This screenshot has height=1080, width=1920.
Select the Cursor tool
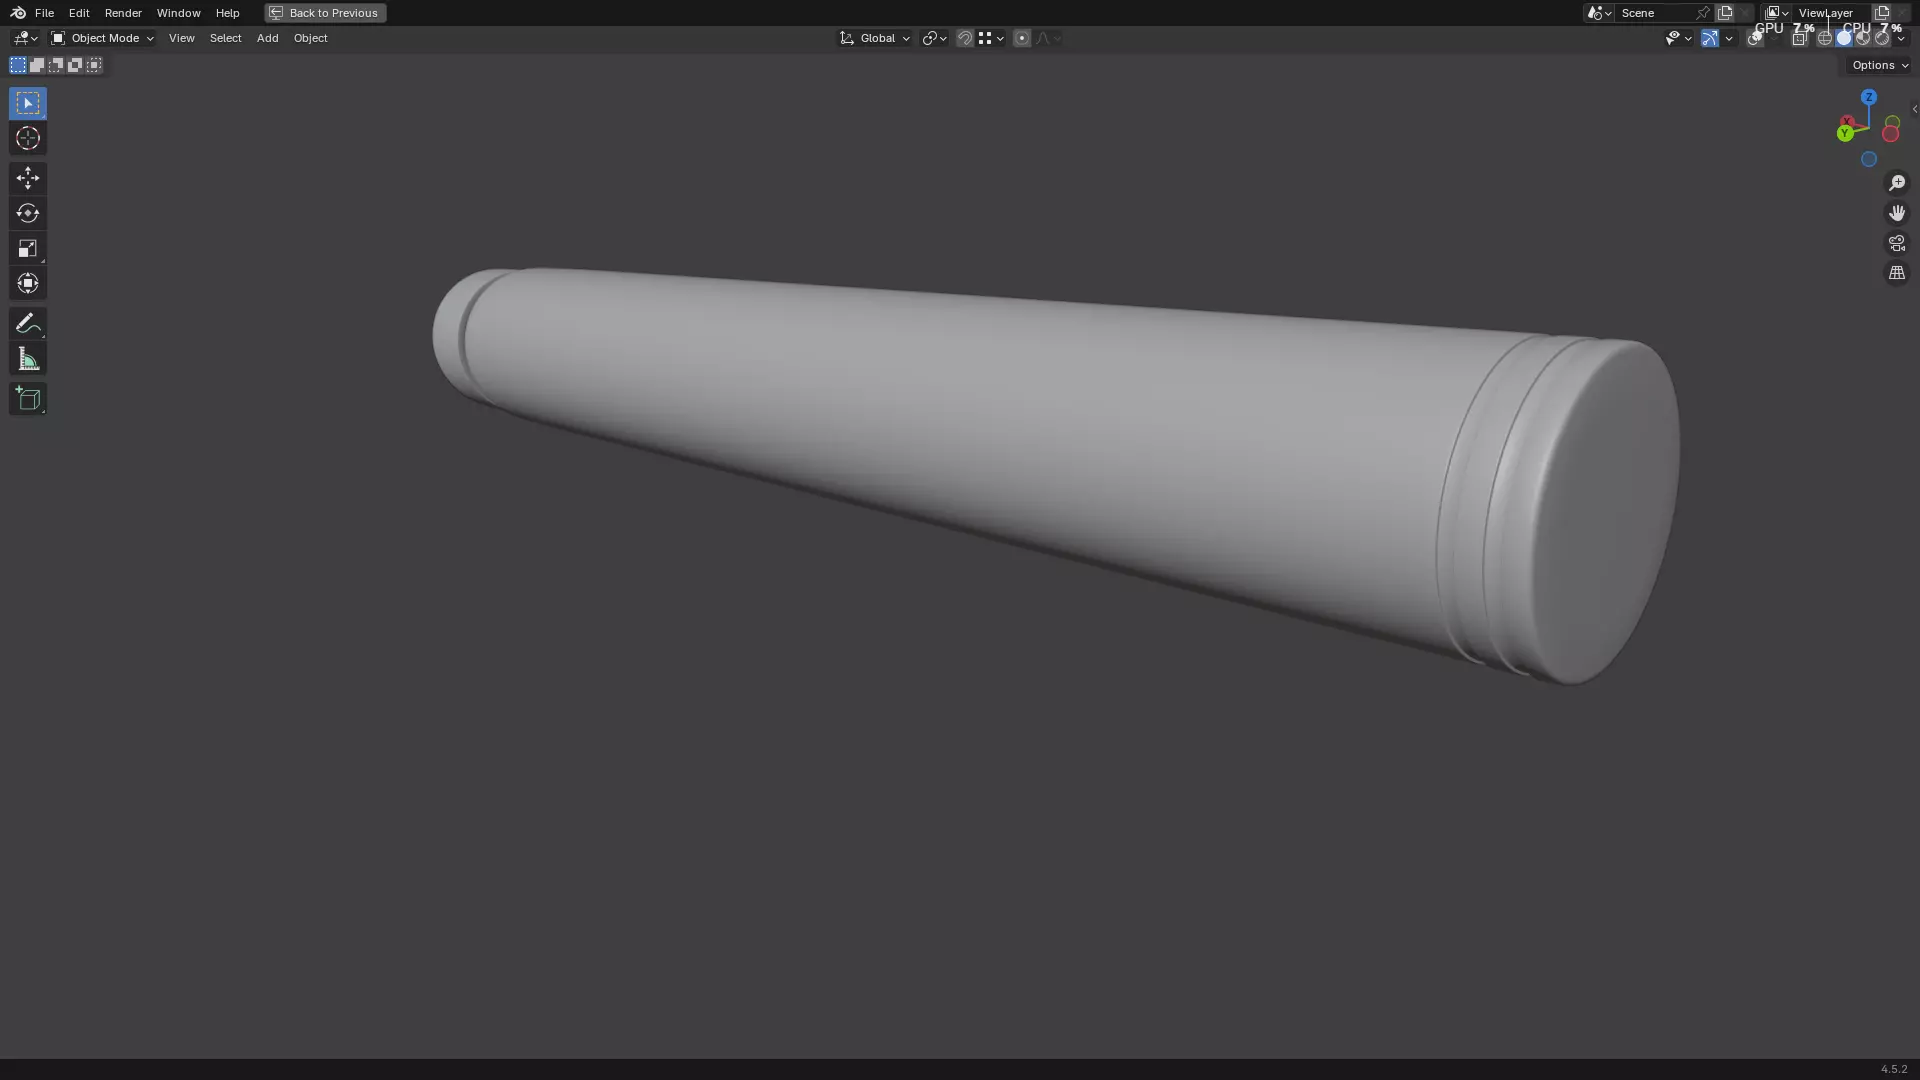(x=28, y=138)
